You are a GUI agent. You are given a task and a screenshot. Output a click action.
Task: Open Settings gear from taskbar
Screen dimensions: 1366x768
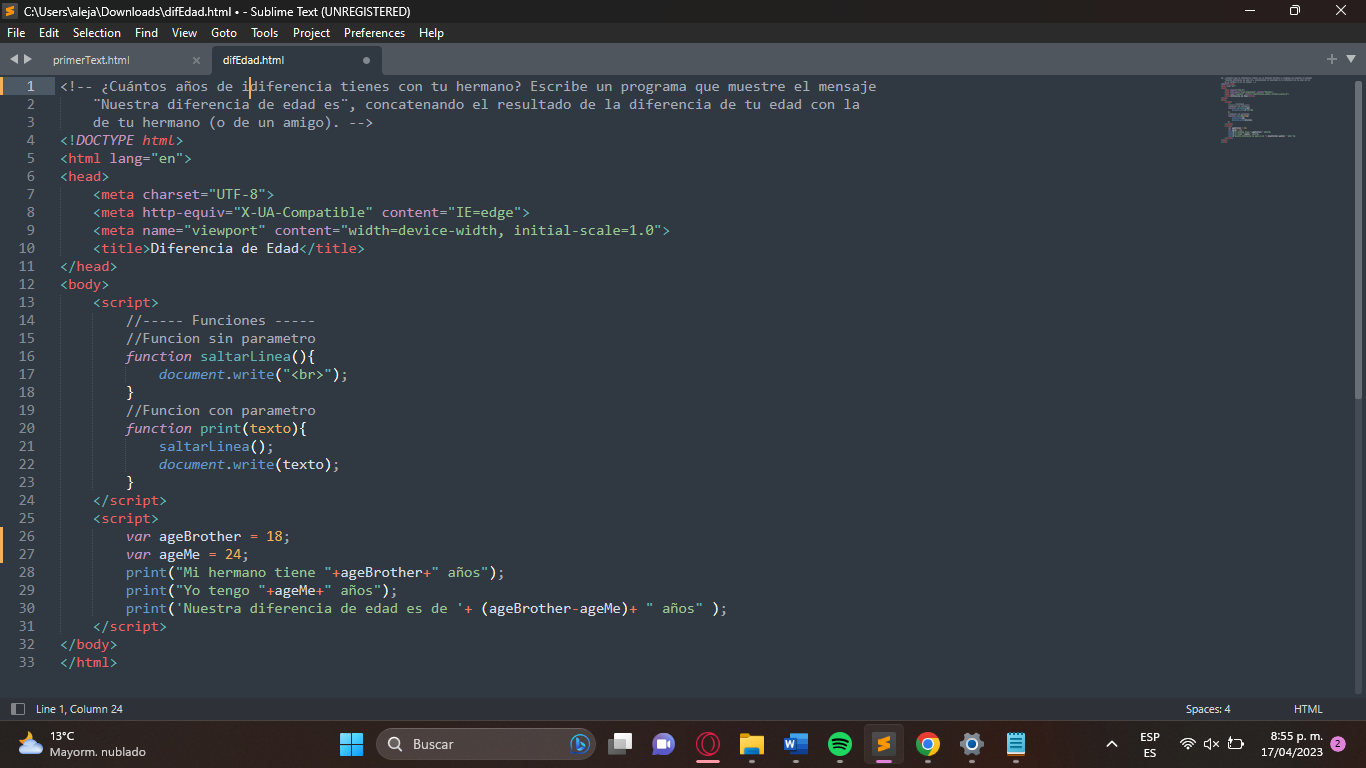(972, 744)
